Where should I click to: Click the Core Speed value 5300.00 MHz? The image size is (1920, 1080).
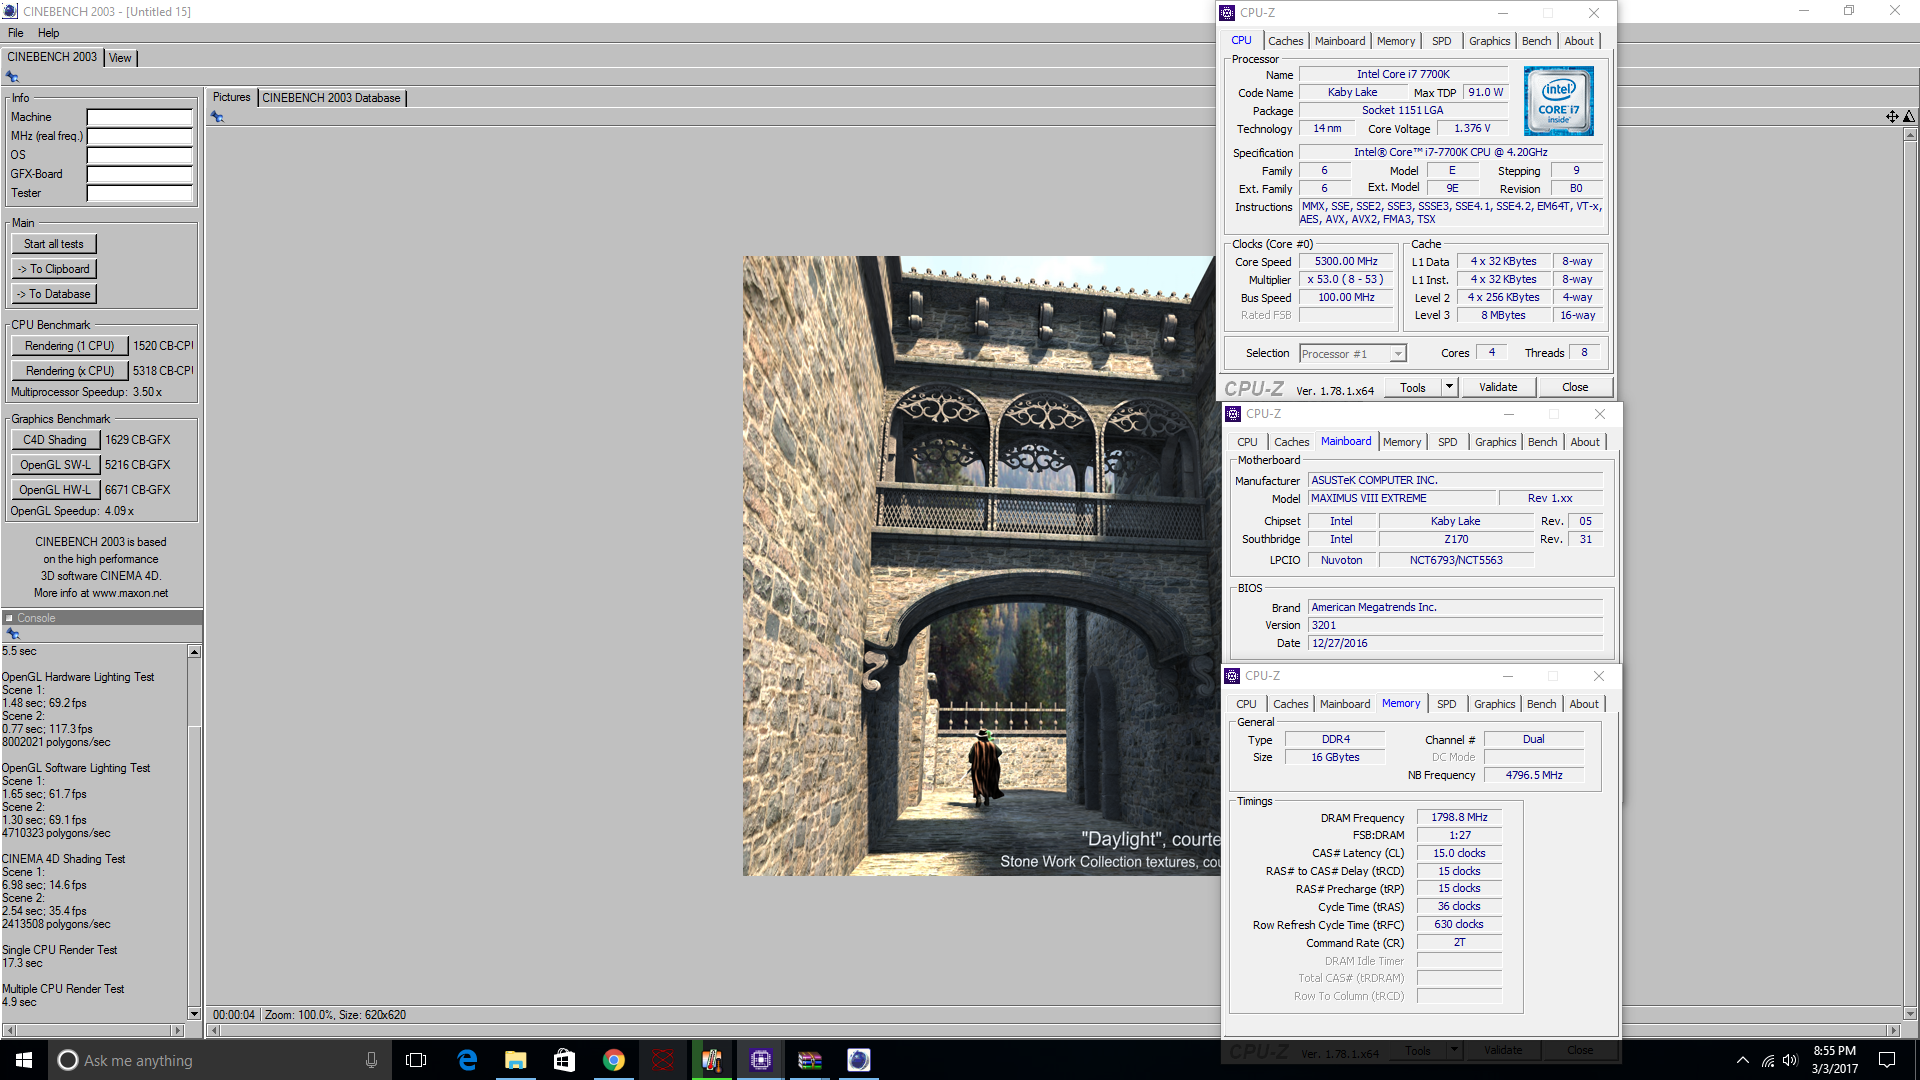tap(1346, 261)
